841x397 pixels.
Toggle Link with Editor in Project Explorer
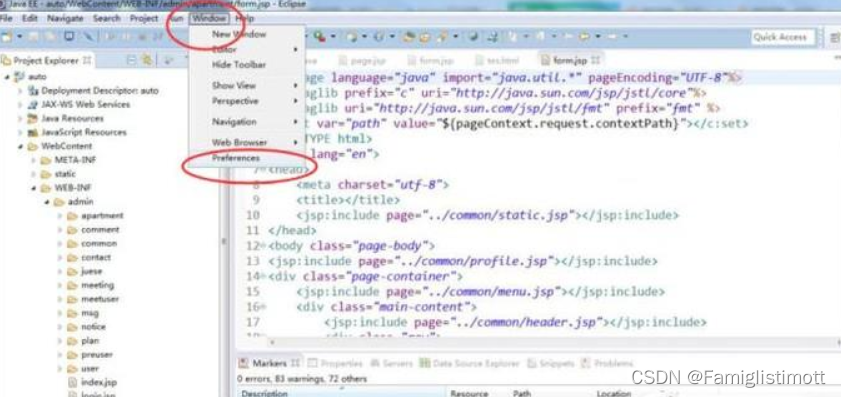pos(146,61)
